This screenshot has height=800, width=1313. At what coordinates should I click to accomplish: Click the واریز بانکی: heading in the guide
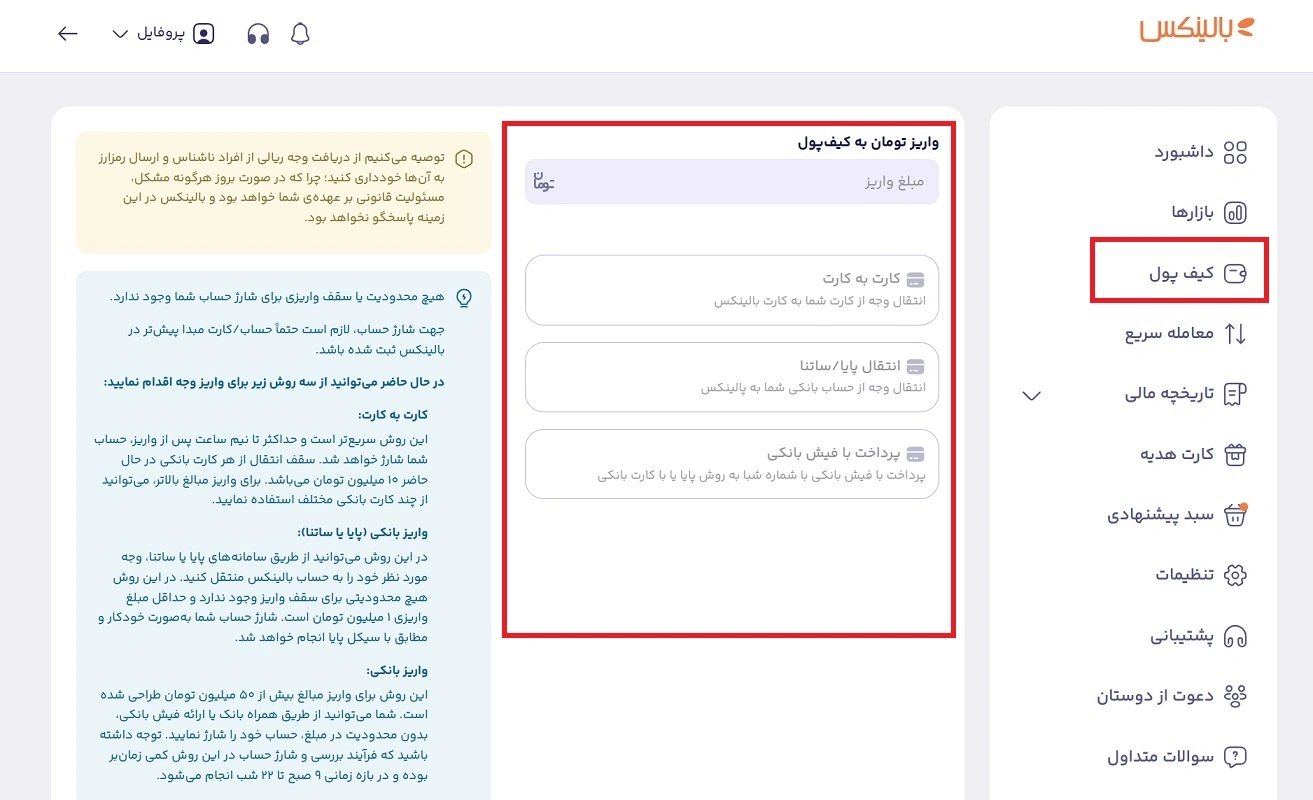pos(397,671)
